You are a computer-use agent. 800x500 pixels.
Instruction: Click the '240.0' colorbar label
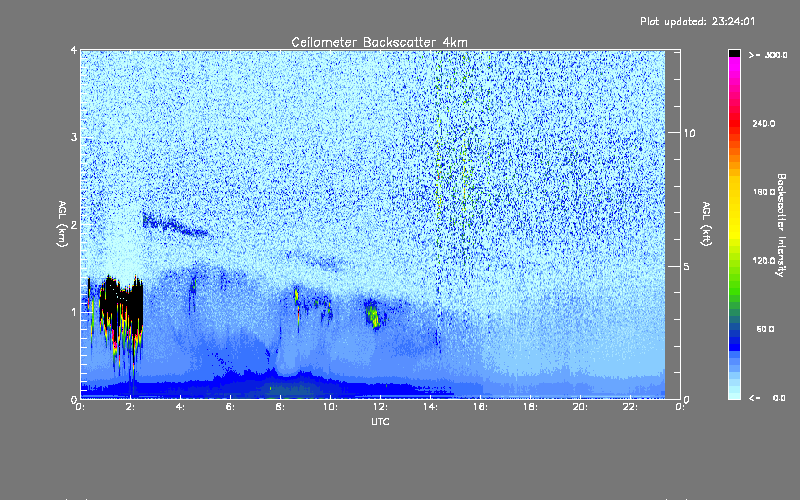tap(764, 124)
